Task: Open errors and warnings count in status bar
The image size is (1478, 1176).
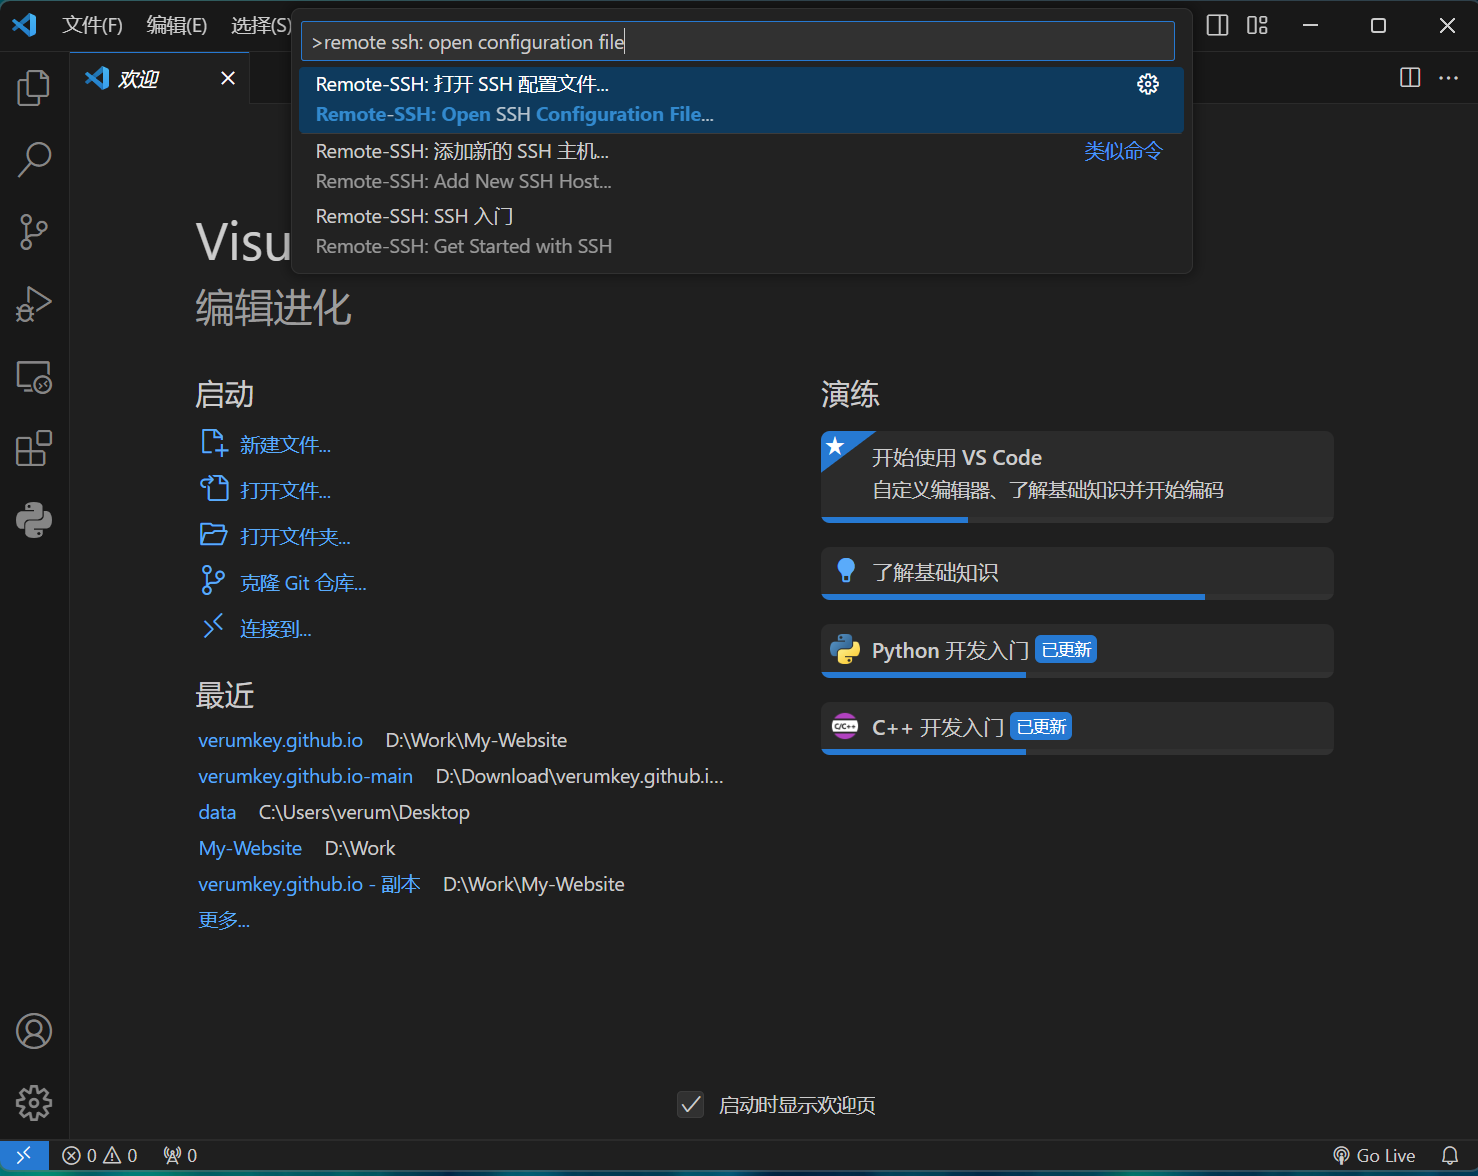Action: pos(100,1155)
